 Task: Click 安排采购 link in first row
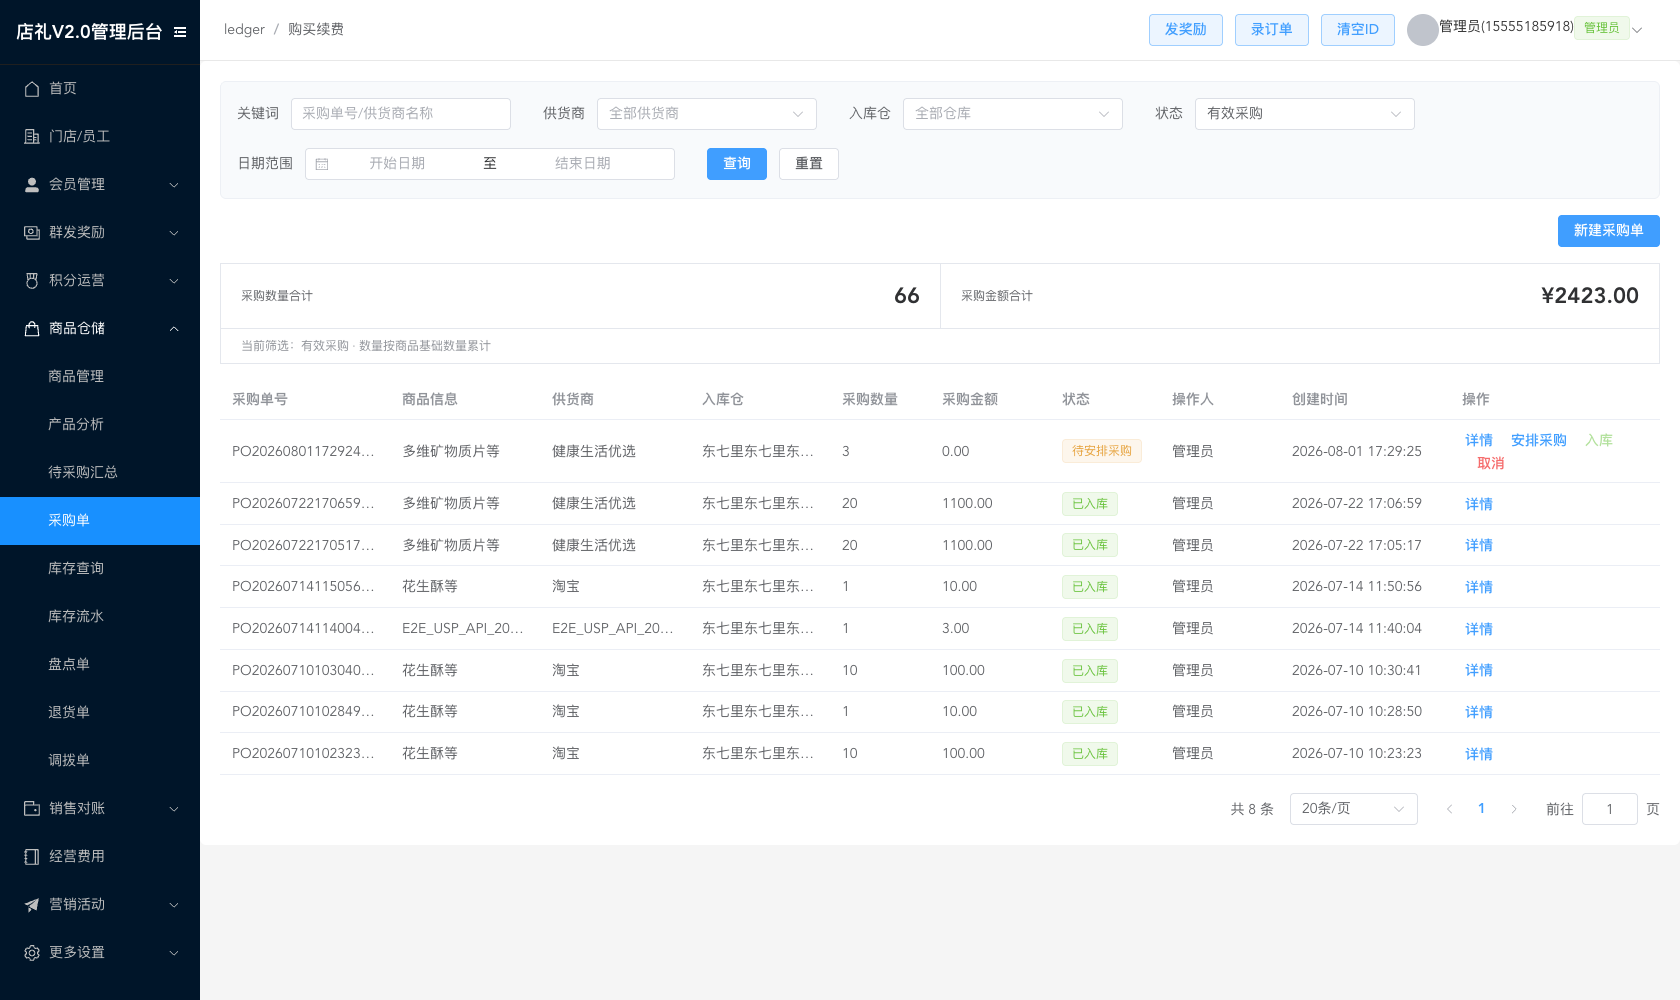click(1539, 440)
